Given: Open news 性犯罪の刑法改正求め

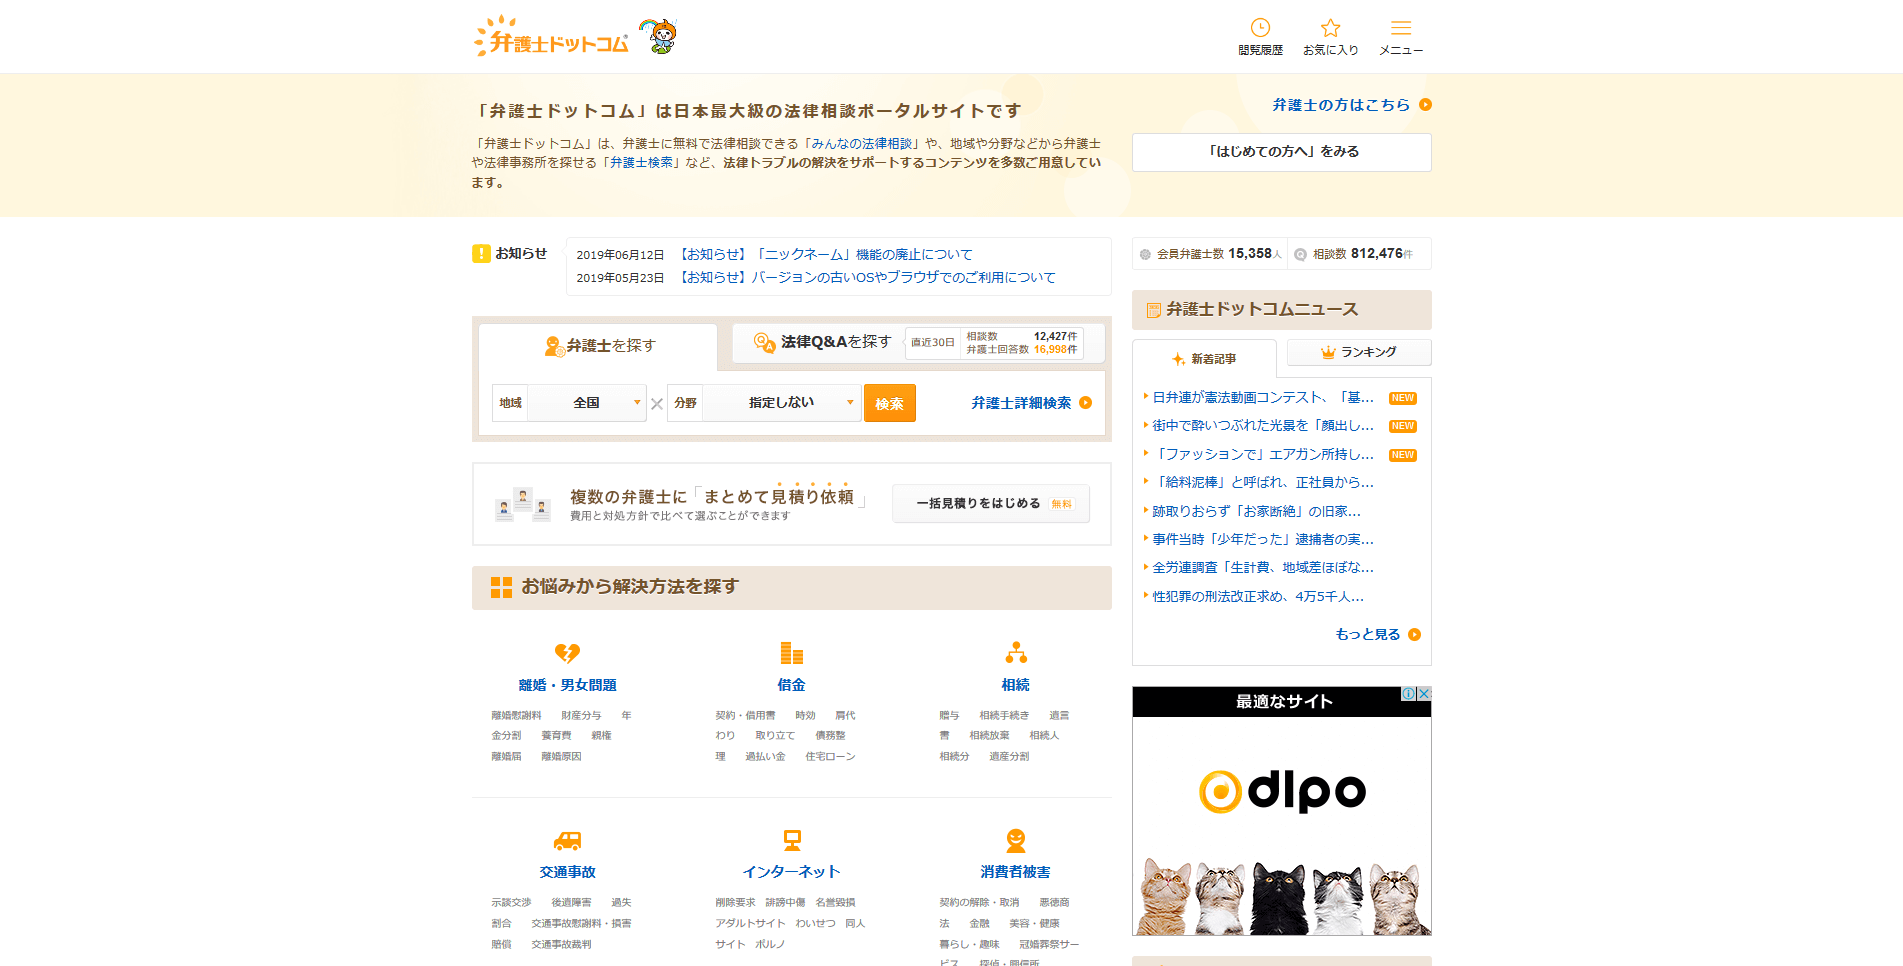Looking at the screenshot, I should (x=1258, y=597).
